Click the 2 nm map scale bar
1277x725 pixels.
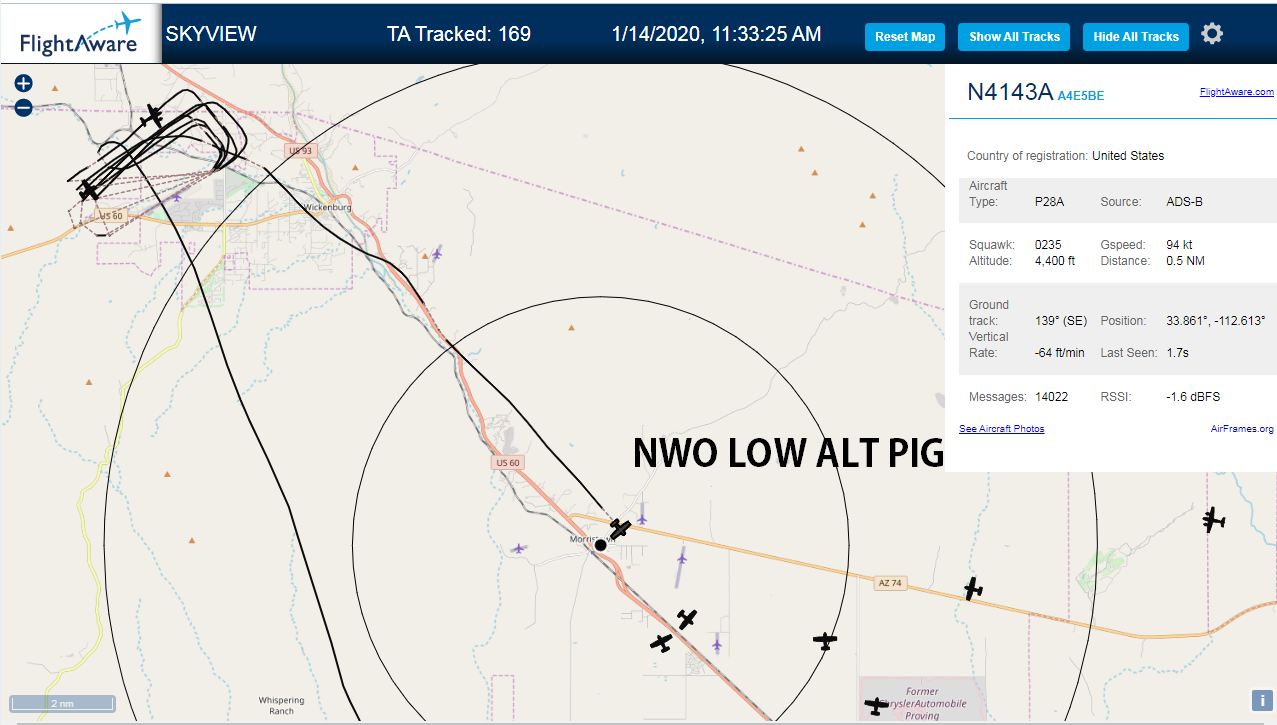63,704
